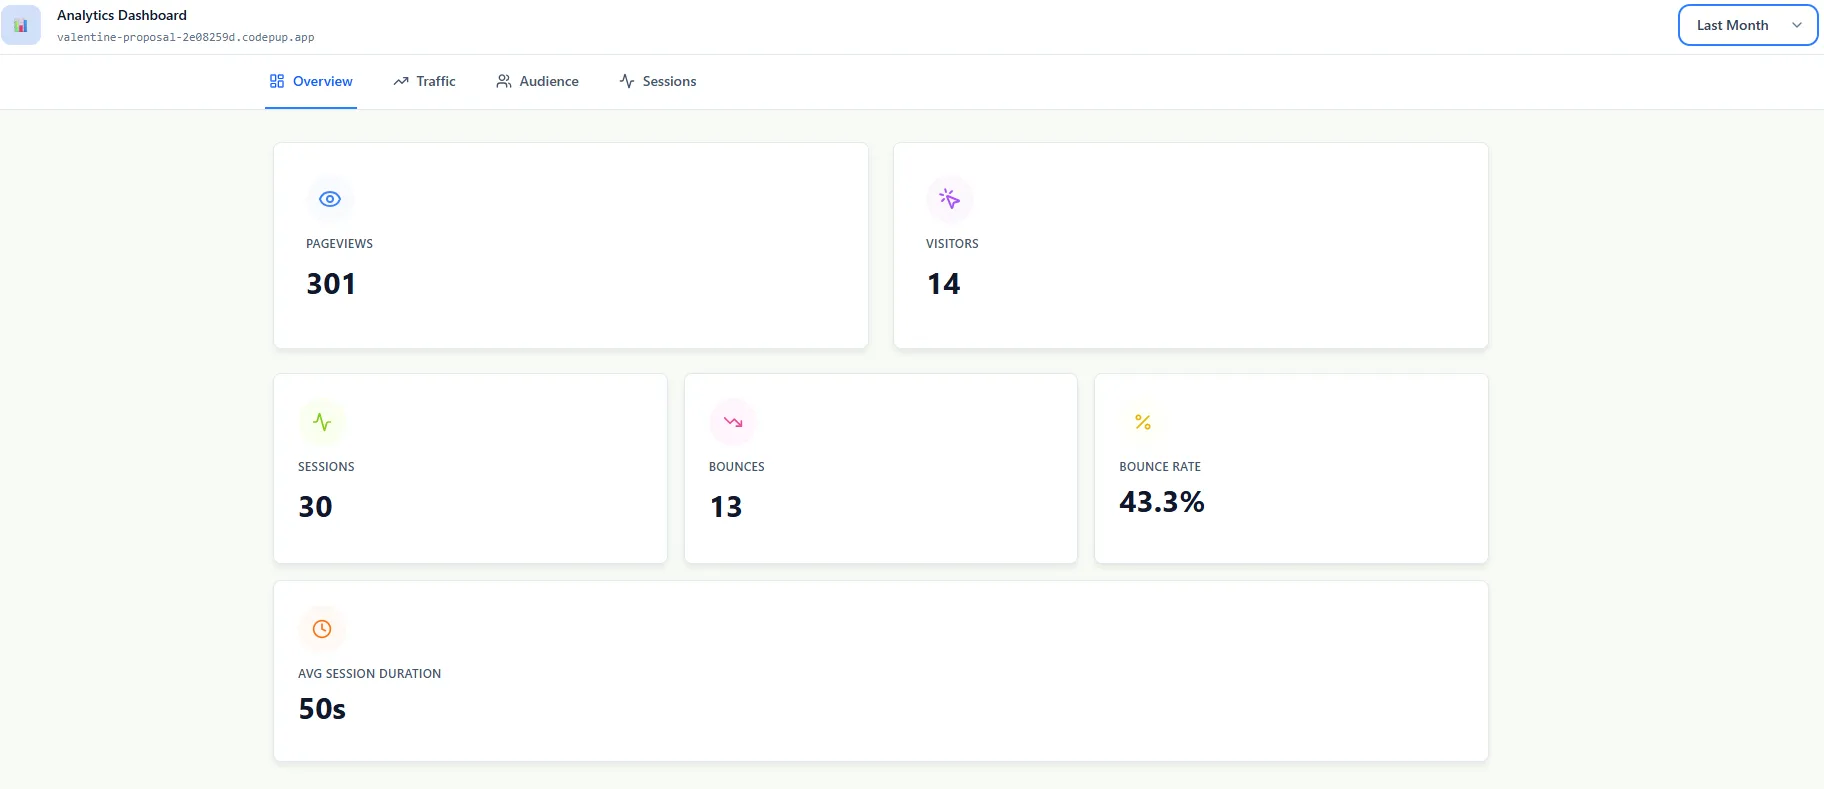
Task: Click the Bounce Rate percent icon
Action: (1143, 422)
